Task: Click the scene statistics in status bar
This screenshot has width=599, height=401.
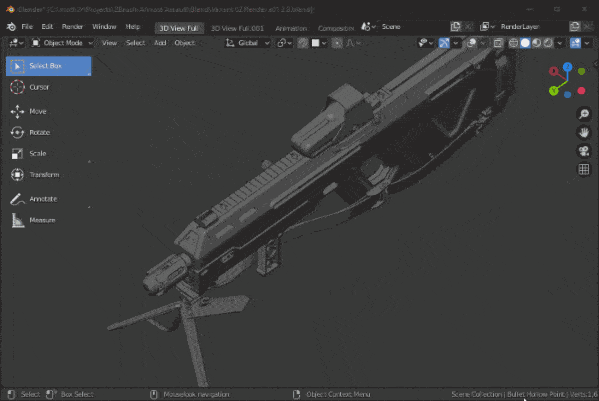Action: click(524, 394)
